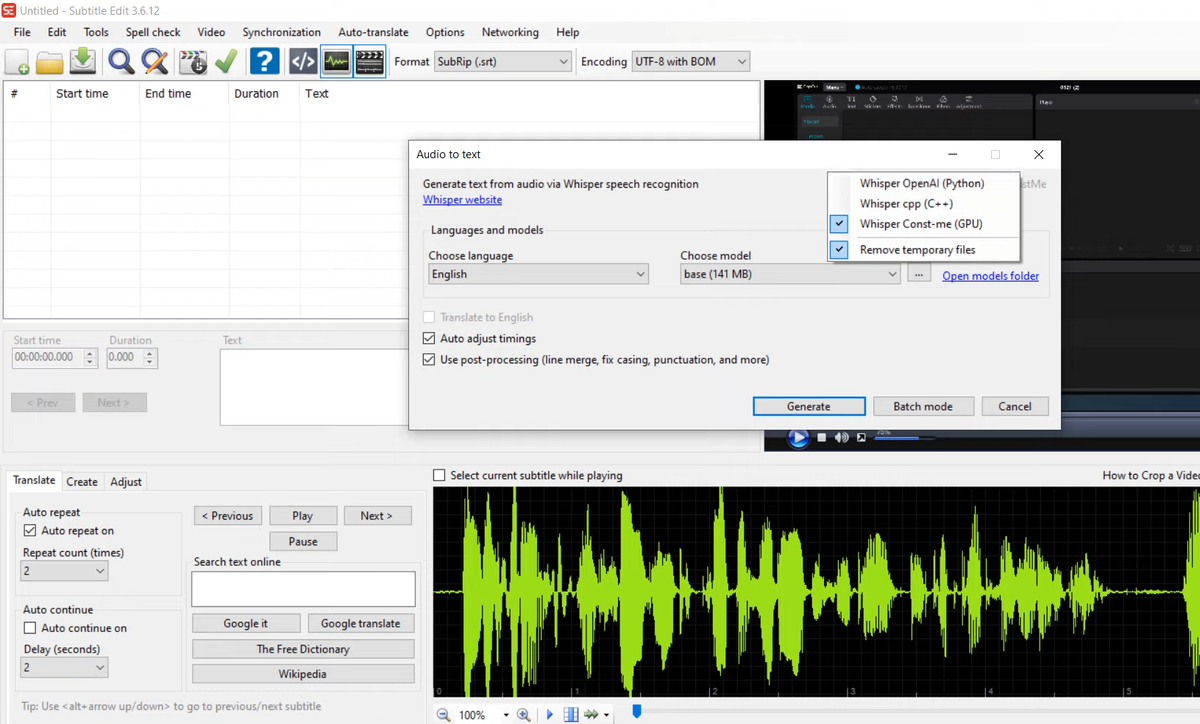The width and height of the screenshot is (1200, 724).
Task: Open Find with the magnifier icon
Action: point(121,62)
